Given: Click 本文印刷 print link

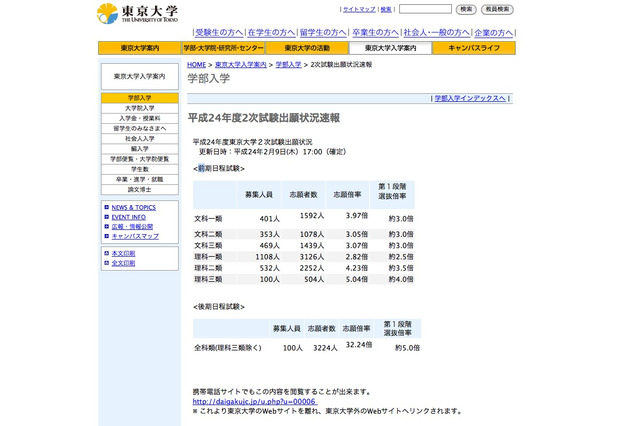Looking at the screenshot, I should point(123,253).
